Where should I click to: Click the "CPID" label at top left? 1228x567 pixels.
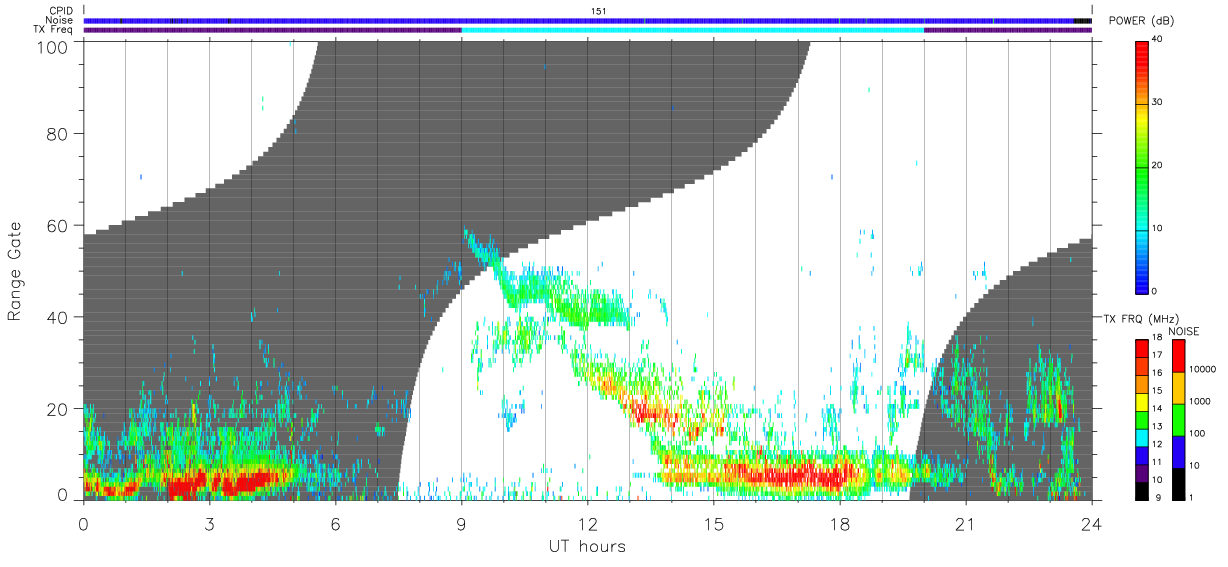pyautogui.click(x=61, y=11)
